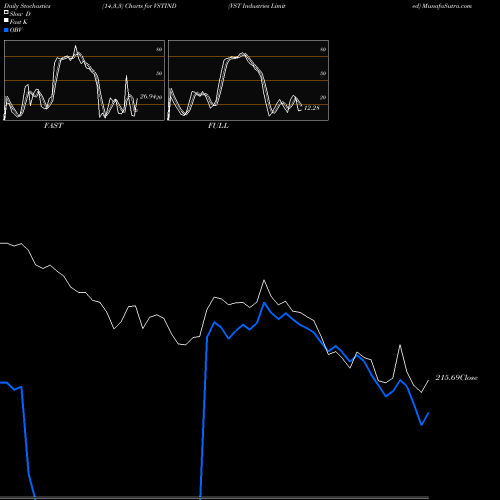Click the 'Charts for VSTIND' title text

click(x=150, y=6)
